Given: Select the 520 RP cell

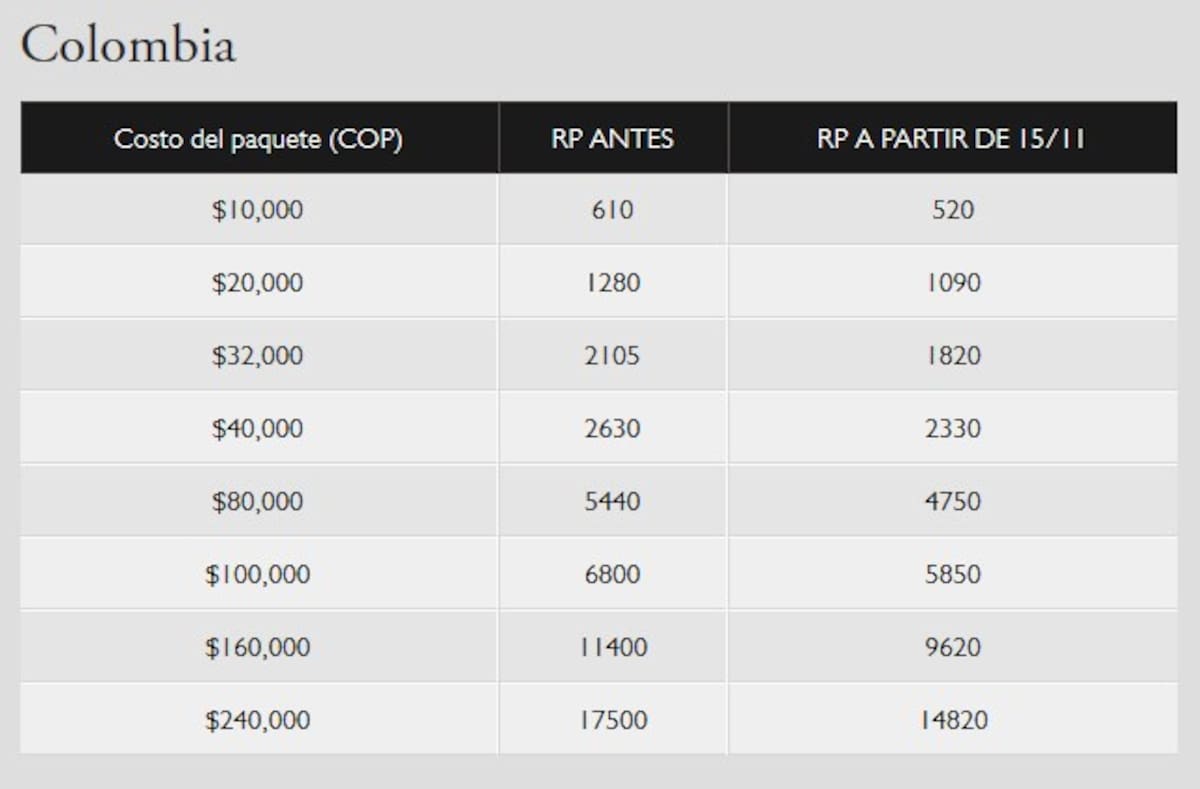Looking at the screenshot, I should (x=952, y=210).
